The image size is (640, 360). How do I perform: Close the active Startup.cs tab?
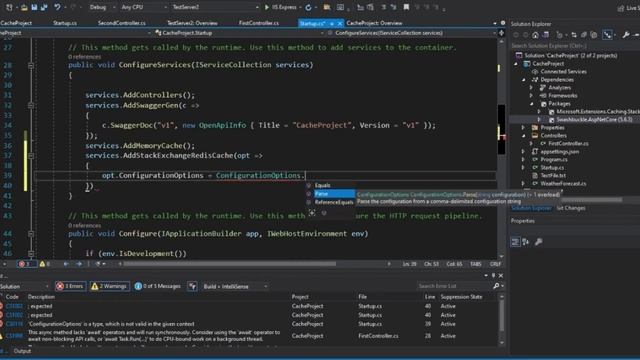(340, 24)
